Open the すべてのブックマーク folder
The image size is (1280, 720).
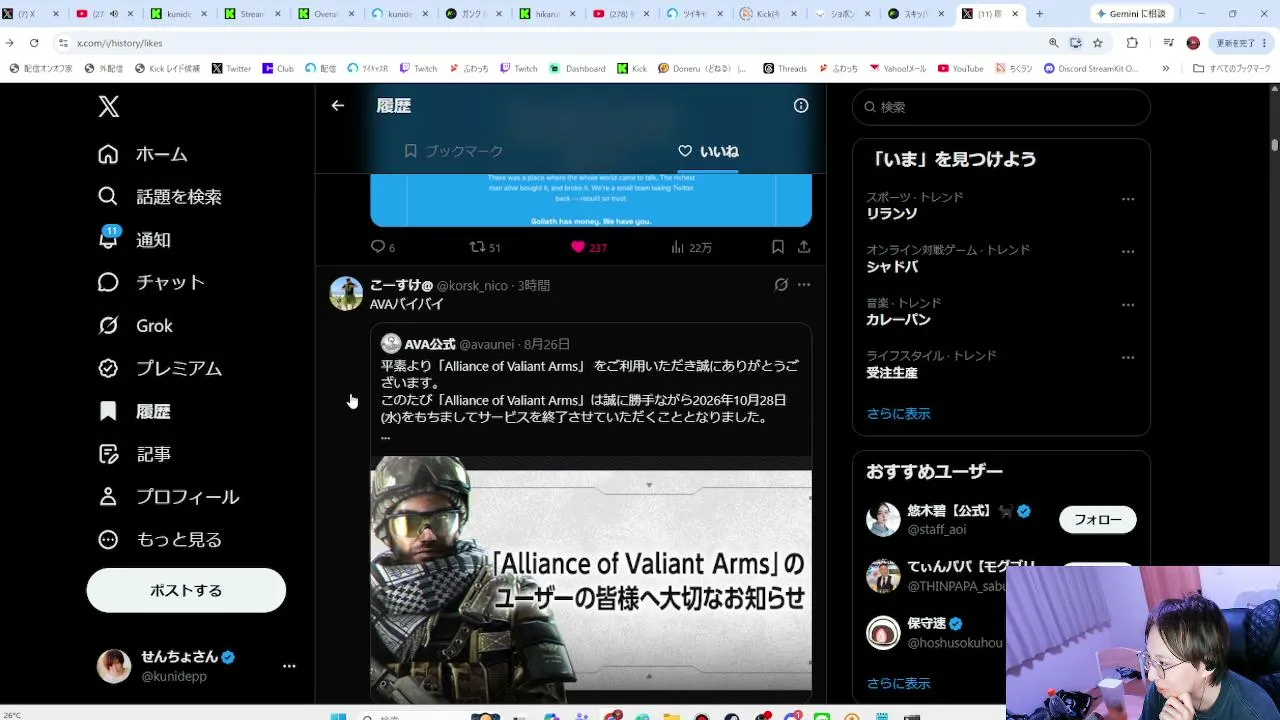[x=1231, y=68]
